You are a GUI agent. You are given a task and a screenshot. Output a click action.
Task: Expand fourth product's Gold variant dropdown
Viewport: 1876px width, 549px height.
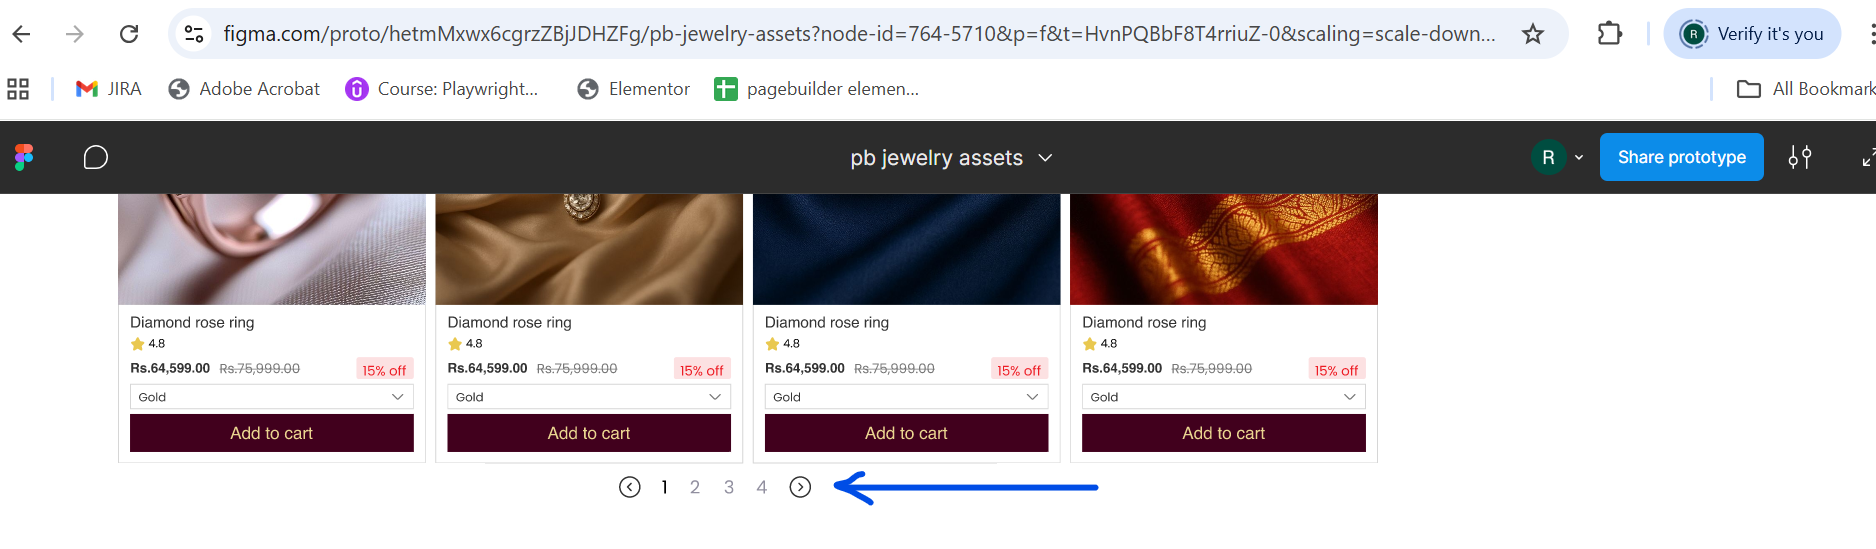pos(1223,397)
